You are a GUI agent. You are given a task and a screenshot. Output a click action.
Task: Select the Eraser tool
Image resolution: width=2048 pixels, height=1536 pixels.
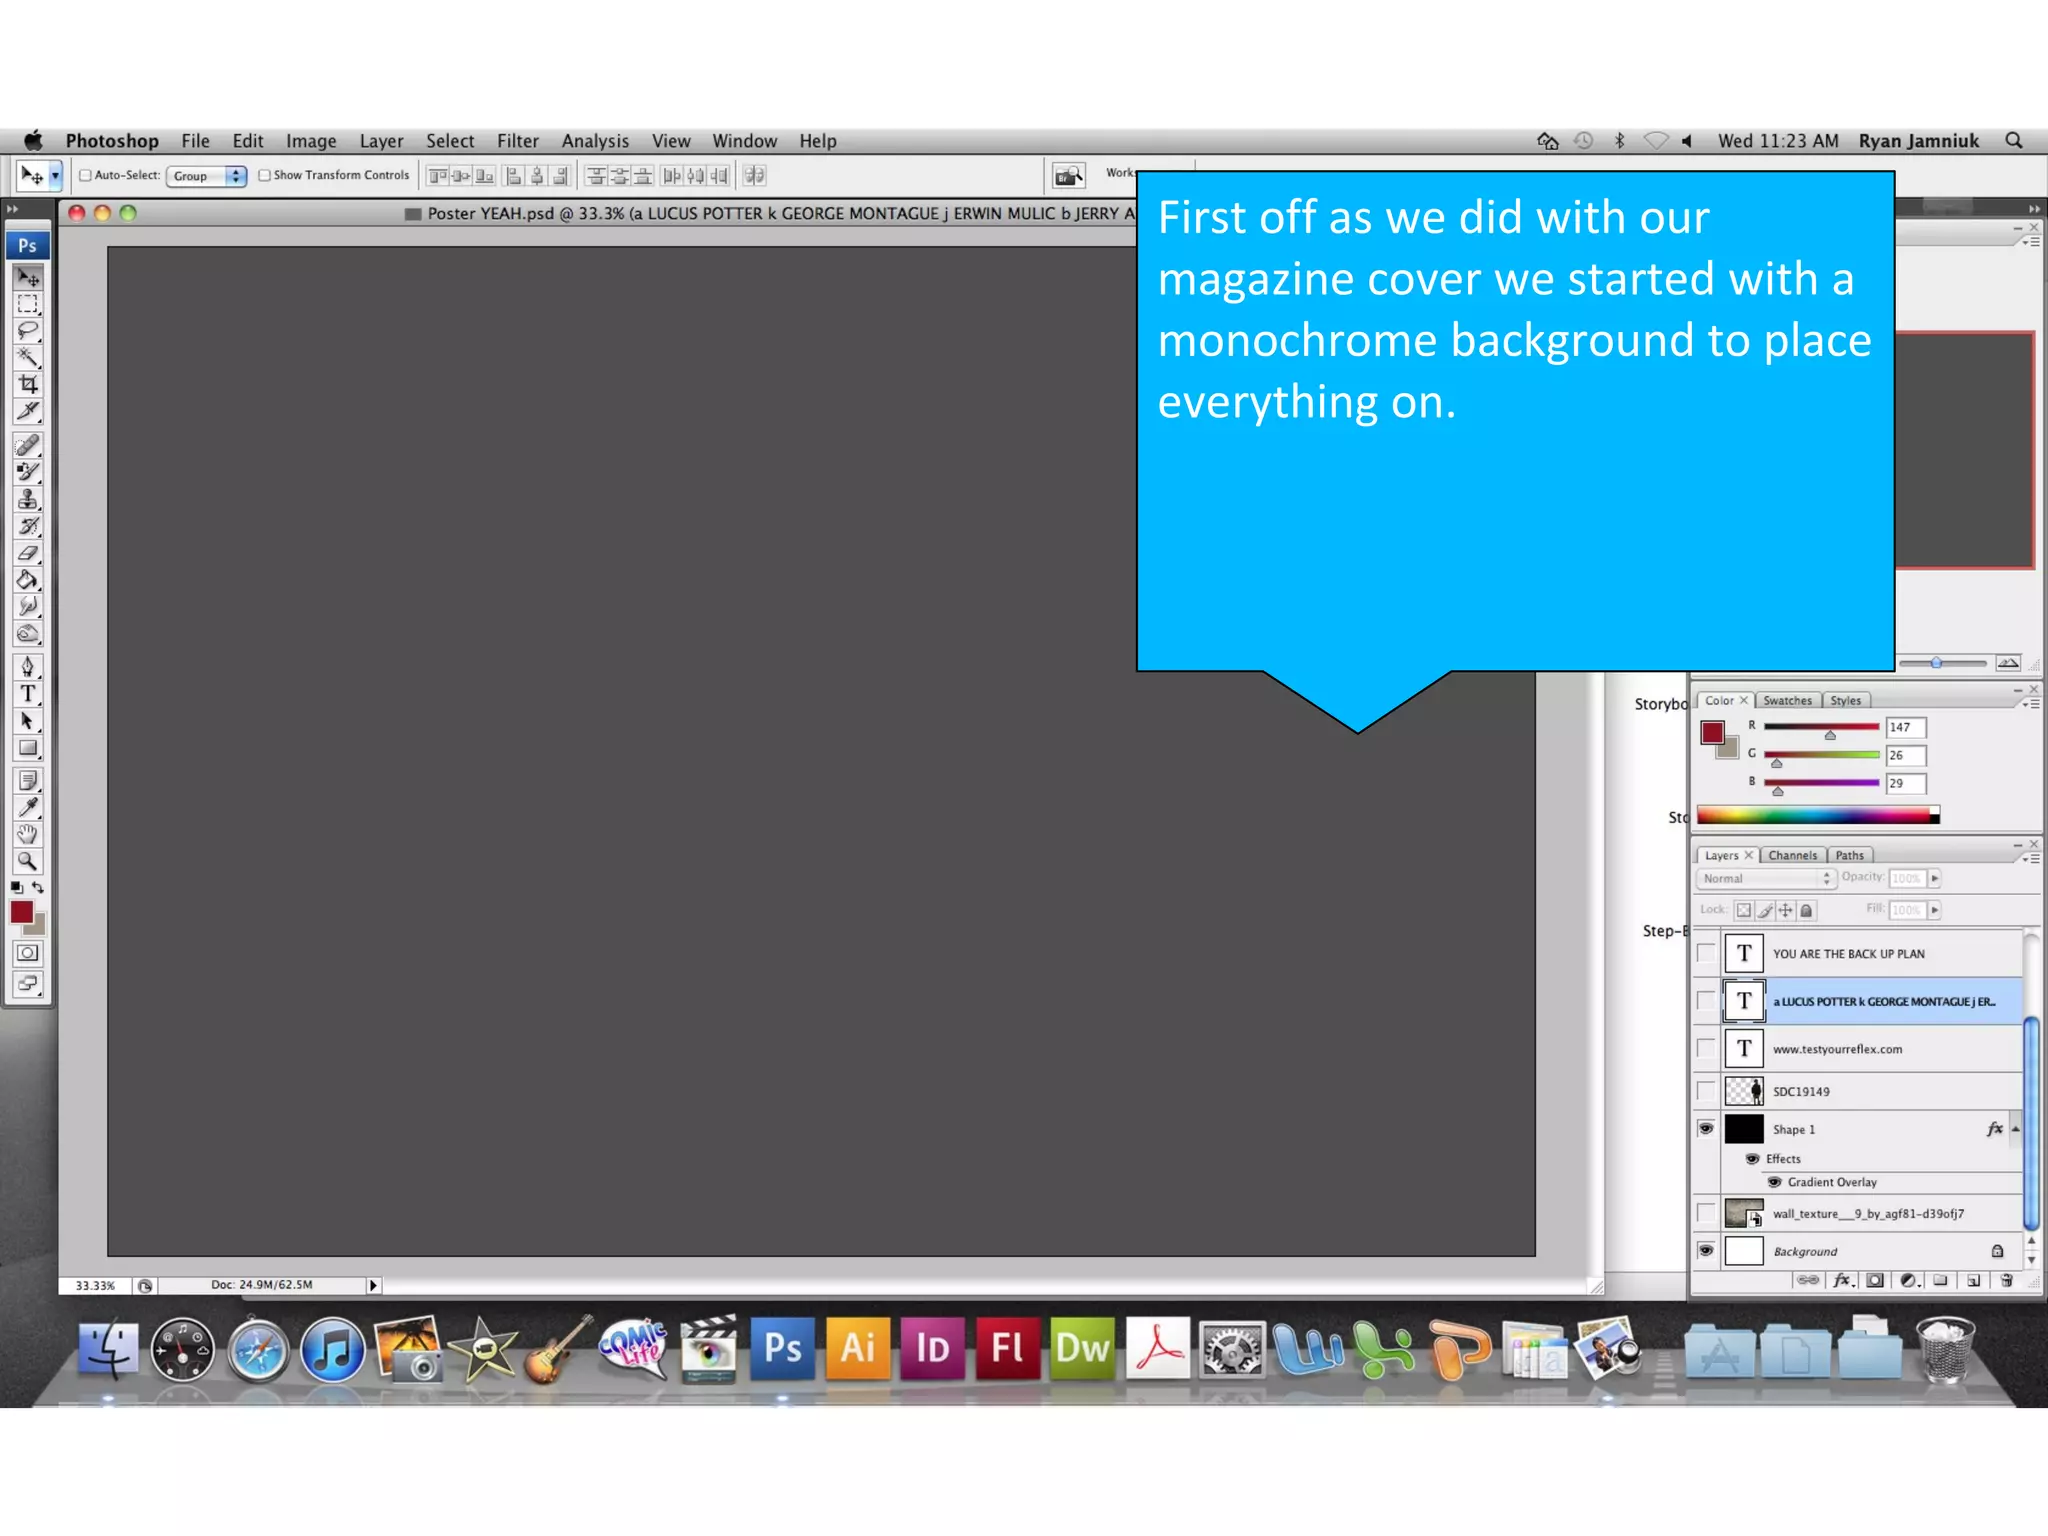tap(28, 553)
